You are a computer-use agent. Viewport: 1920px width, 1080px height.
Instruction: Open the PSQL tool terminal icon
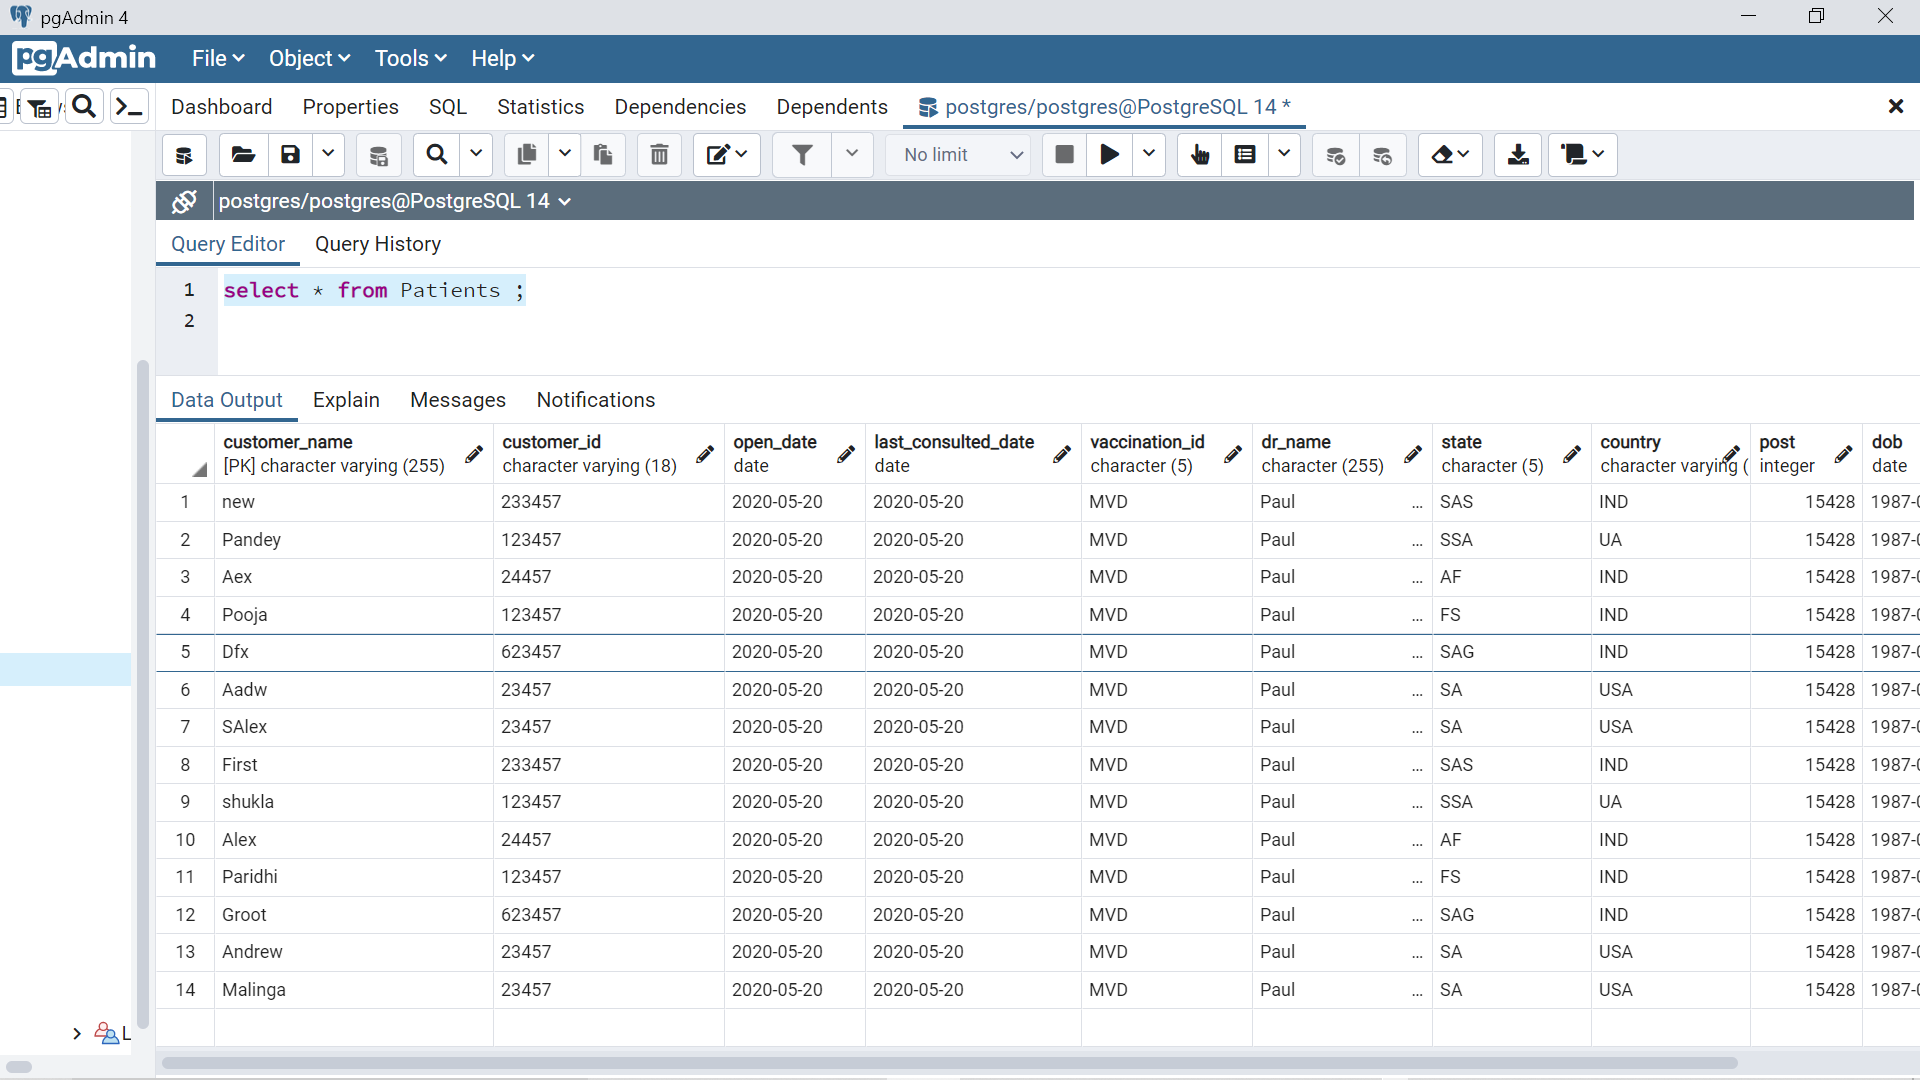pyautogui.click(x=129, y=106)
